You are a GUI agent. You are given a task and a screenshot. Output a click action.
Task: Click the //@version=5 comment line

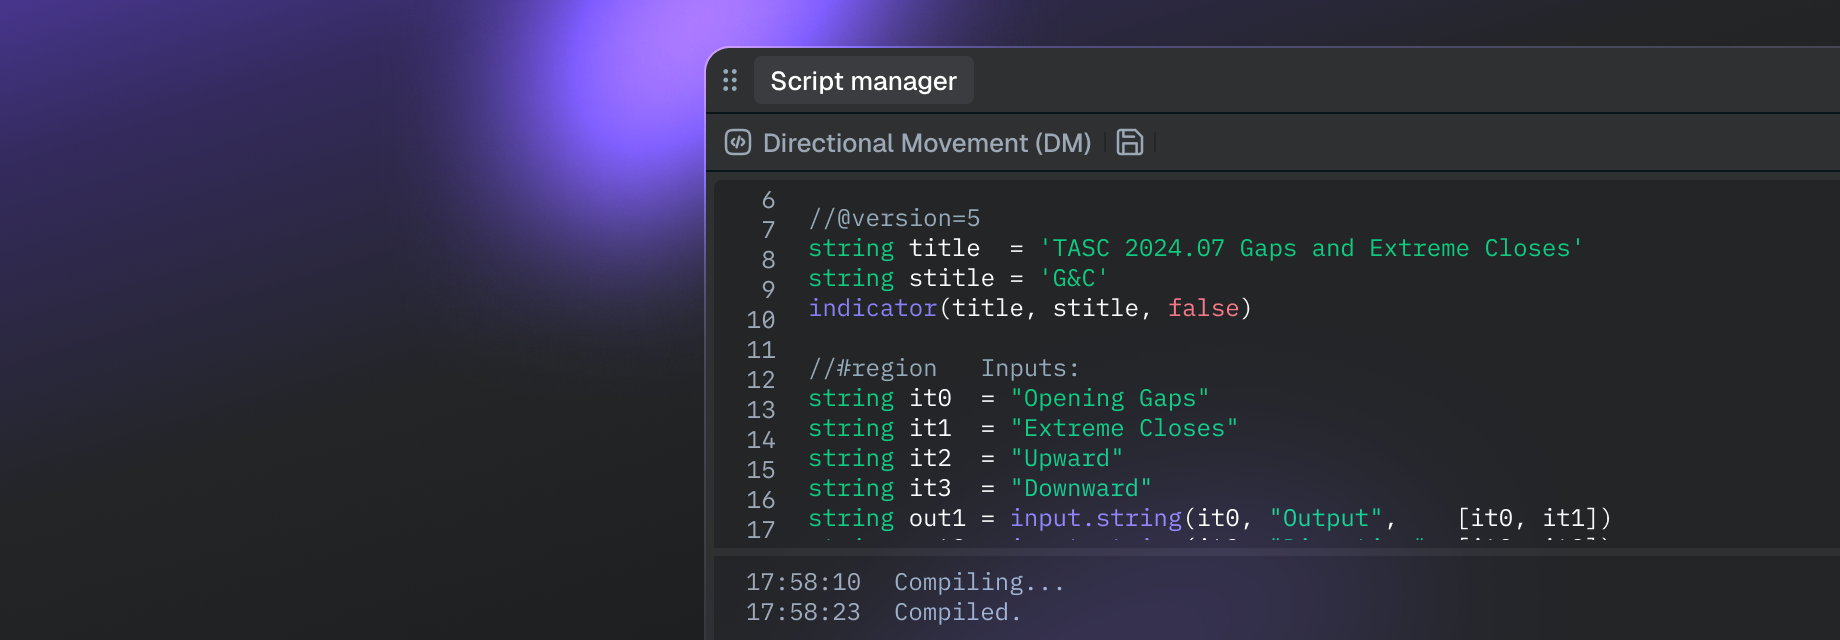click(895, 218)
